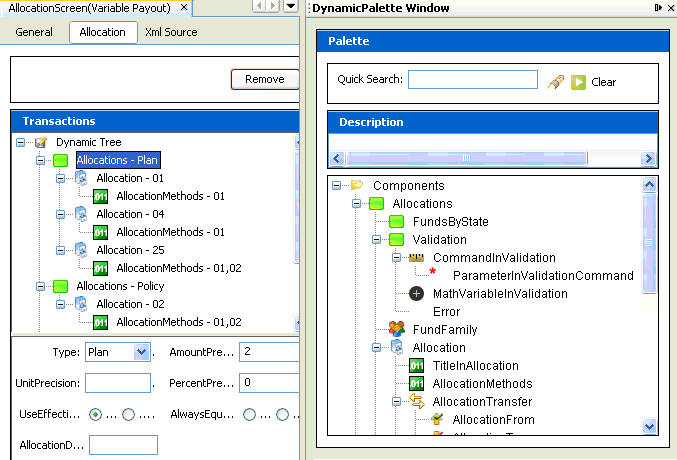Collapse the Dynamic Tree root node

20,143
